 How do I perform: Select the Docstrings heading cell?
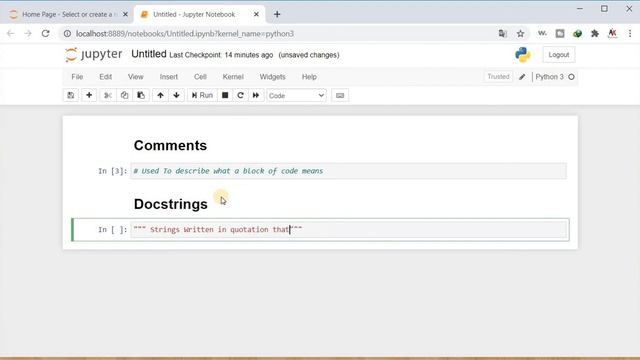(x=171, y=204)
